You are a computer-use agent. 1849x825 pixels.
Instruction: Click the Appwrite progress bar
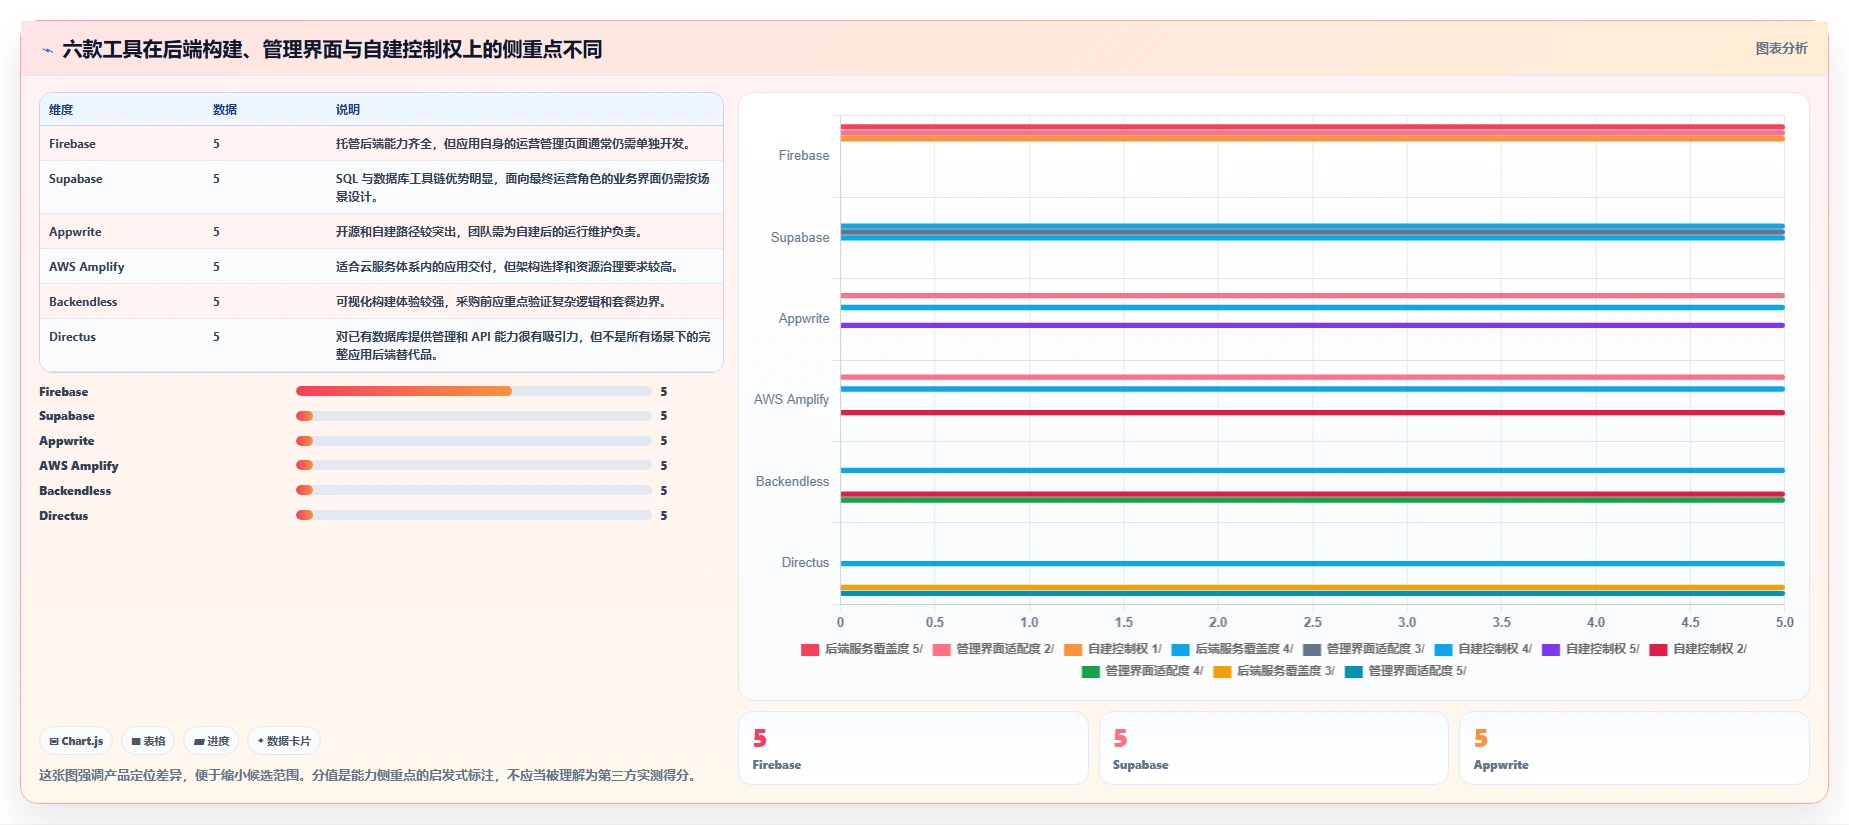474,441
